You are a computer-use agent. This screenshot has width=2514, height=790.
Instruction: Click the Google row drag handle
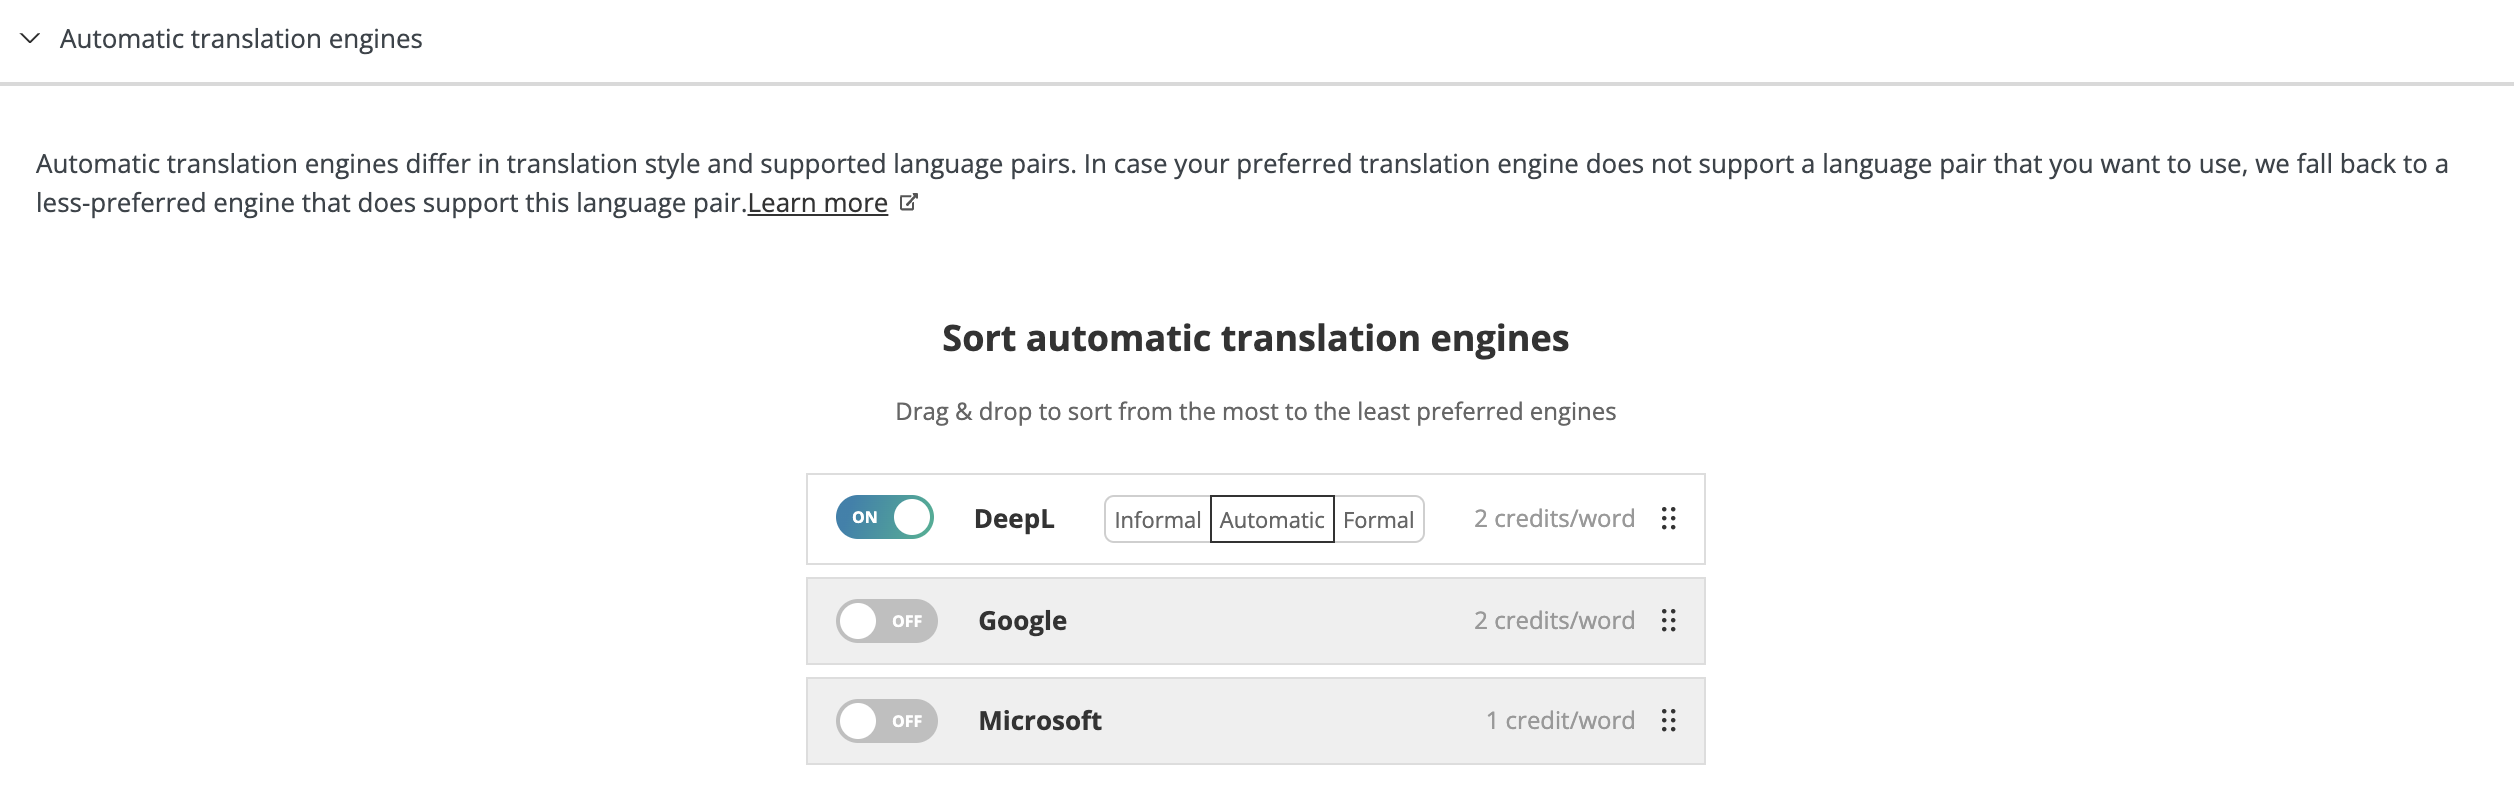(x=1668, y=620)
